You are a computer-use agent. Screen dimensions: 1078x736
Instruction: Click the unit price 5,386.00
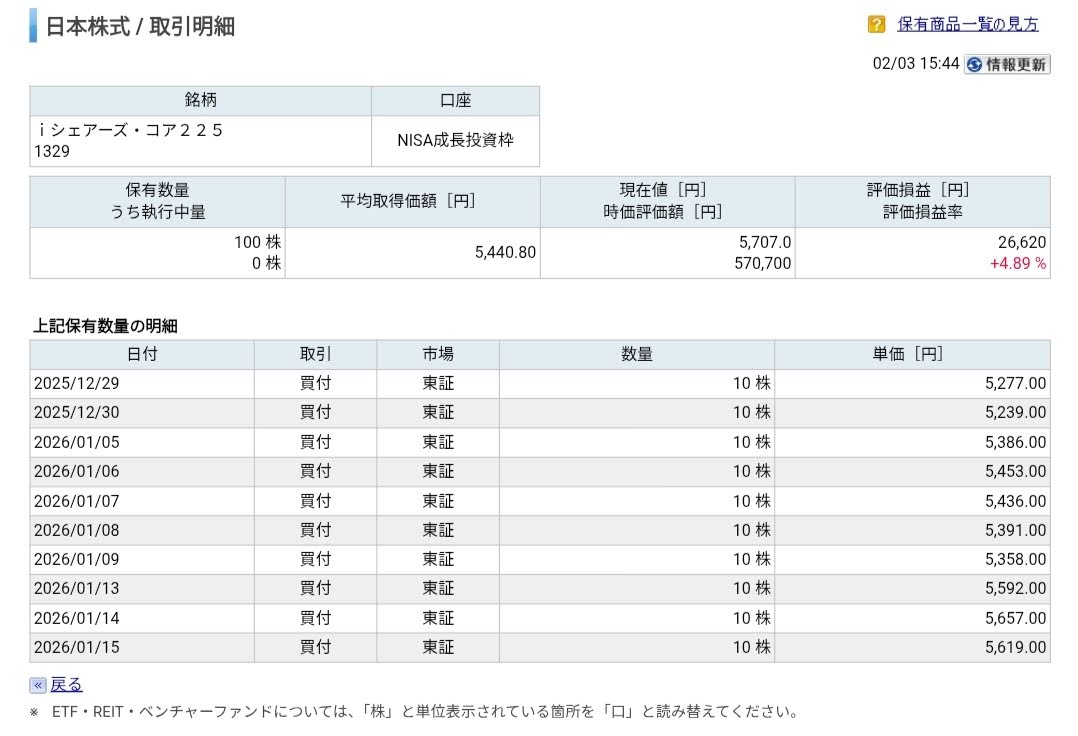(x=1015, y=442)
